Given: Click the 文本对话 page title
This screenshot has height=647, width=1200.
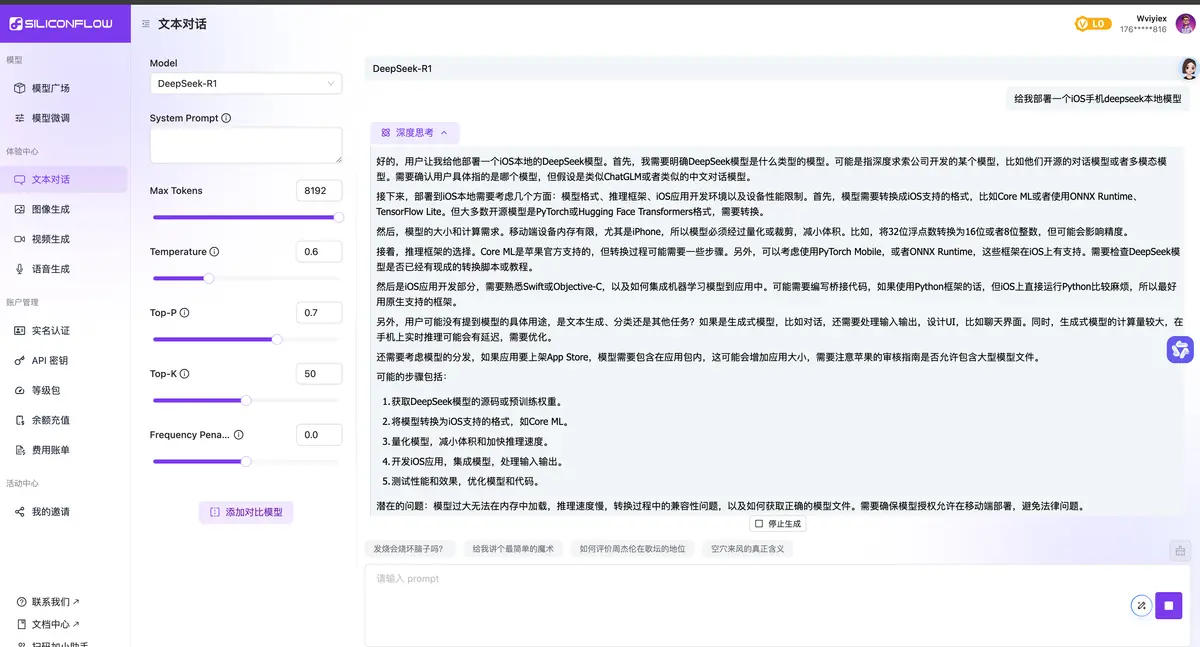Looking at the screenshot, I should (182, 23).
